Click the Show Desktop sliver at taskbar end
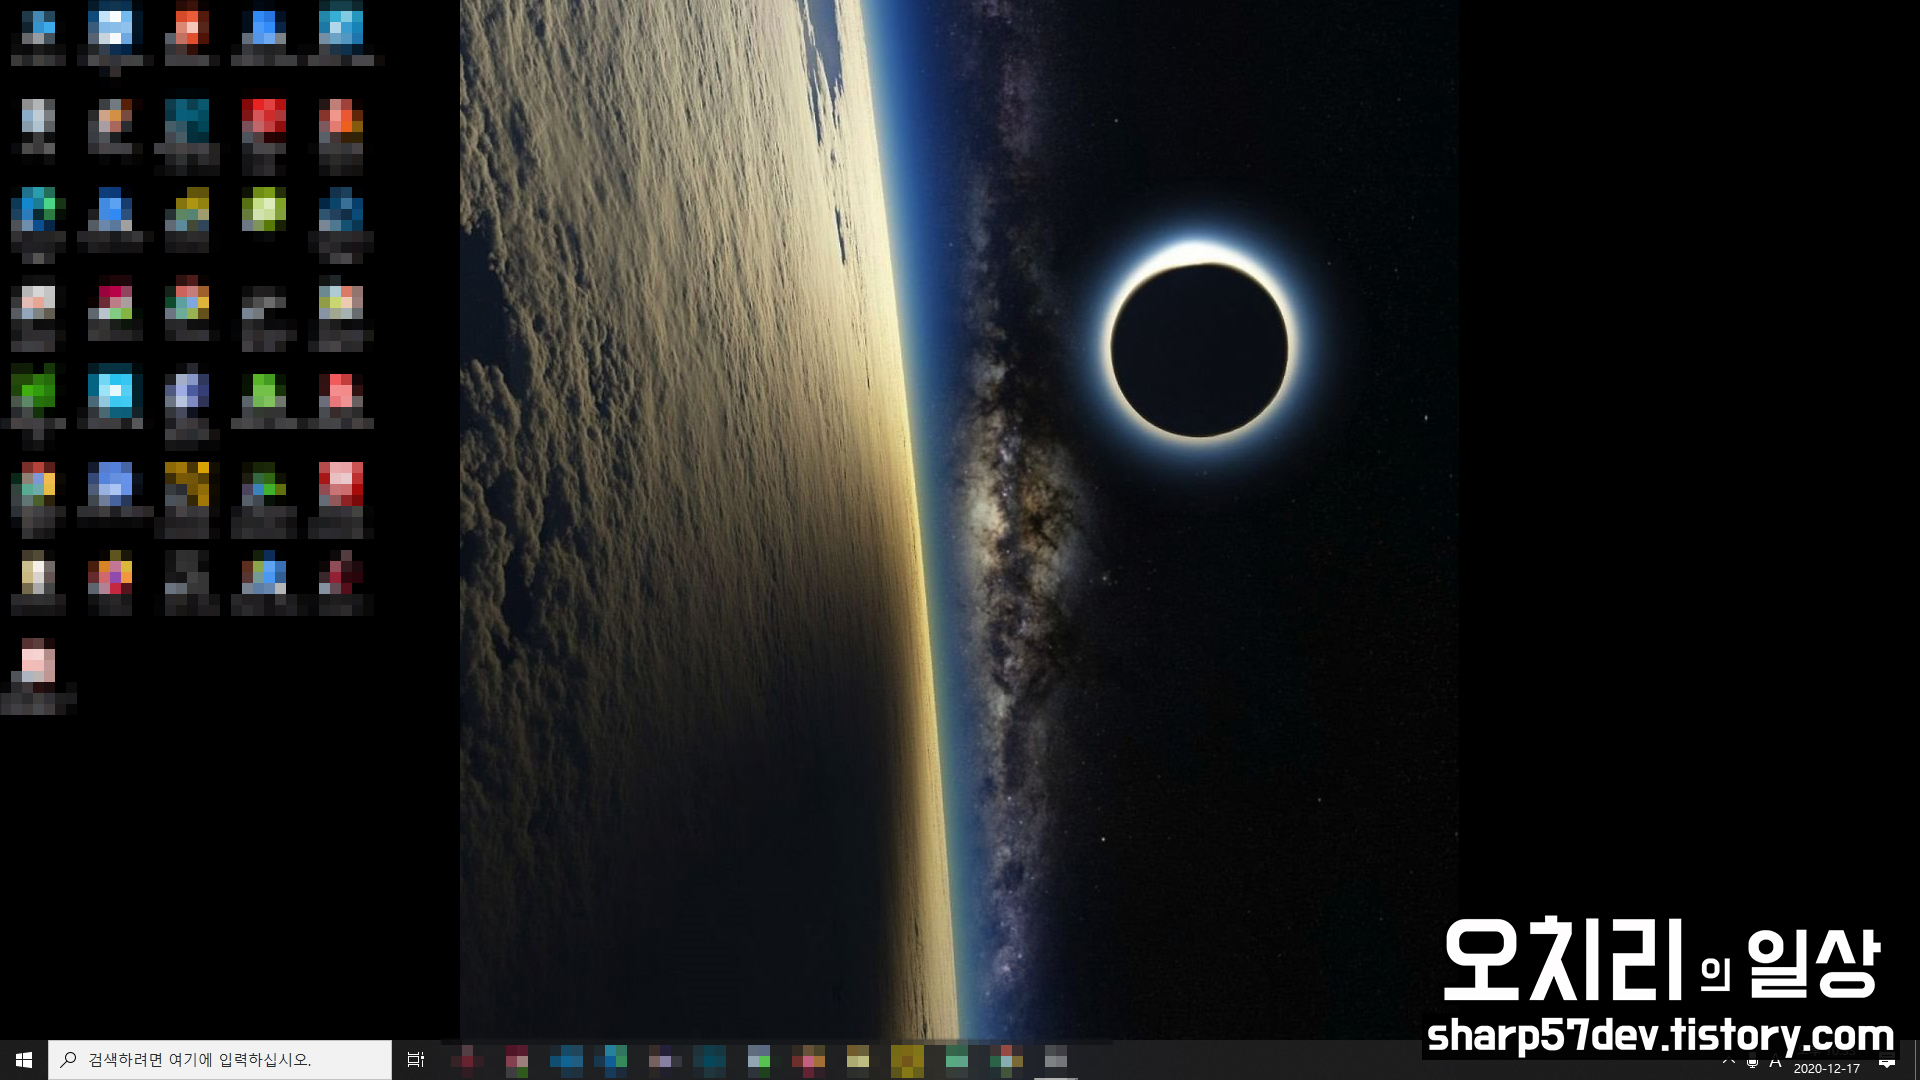The height and width of the screenshot is (1080, 1920). (1916, 1060)
